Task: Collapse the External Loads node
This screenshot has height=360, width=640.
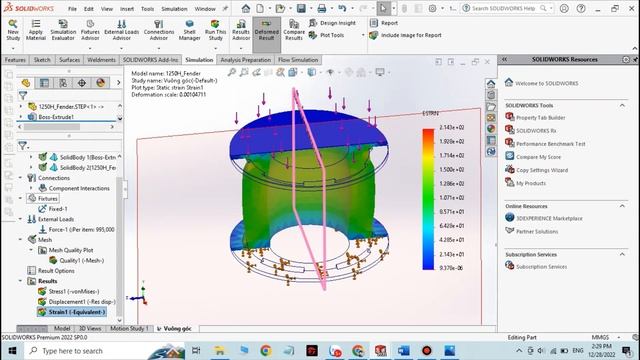Action: (20, 219)
